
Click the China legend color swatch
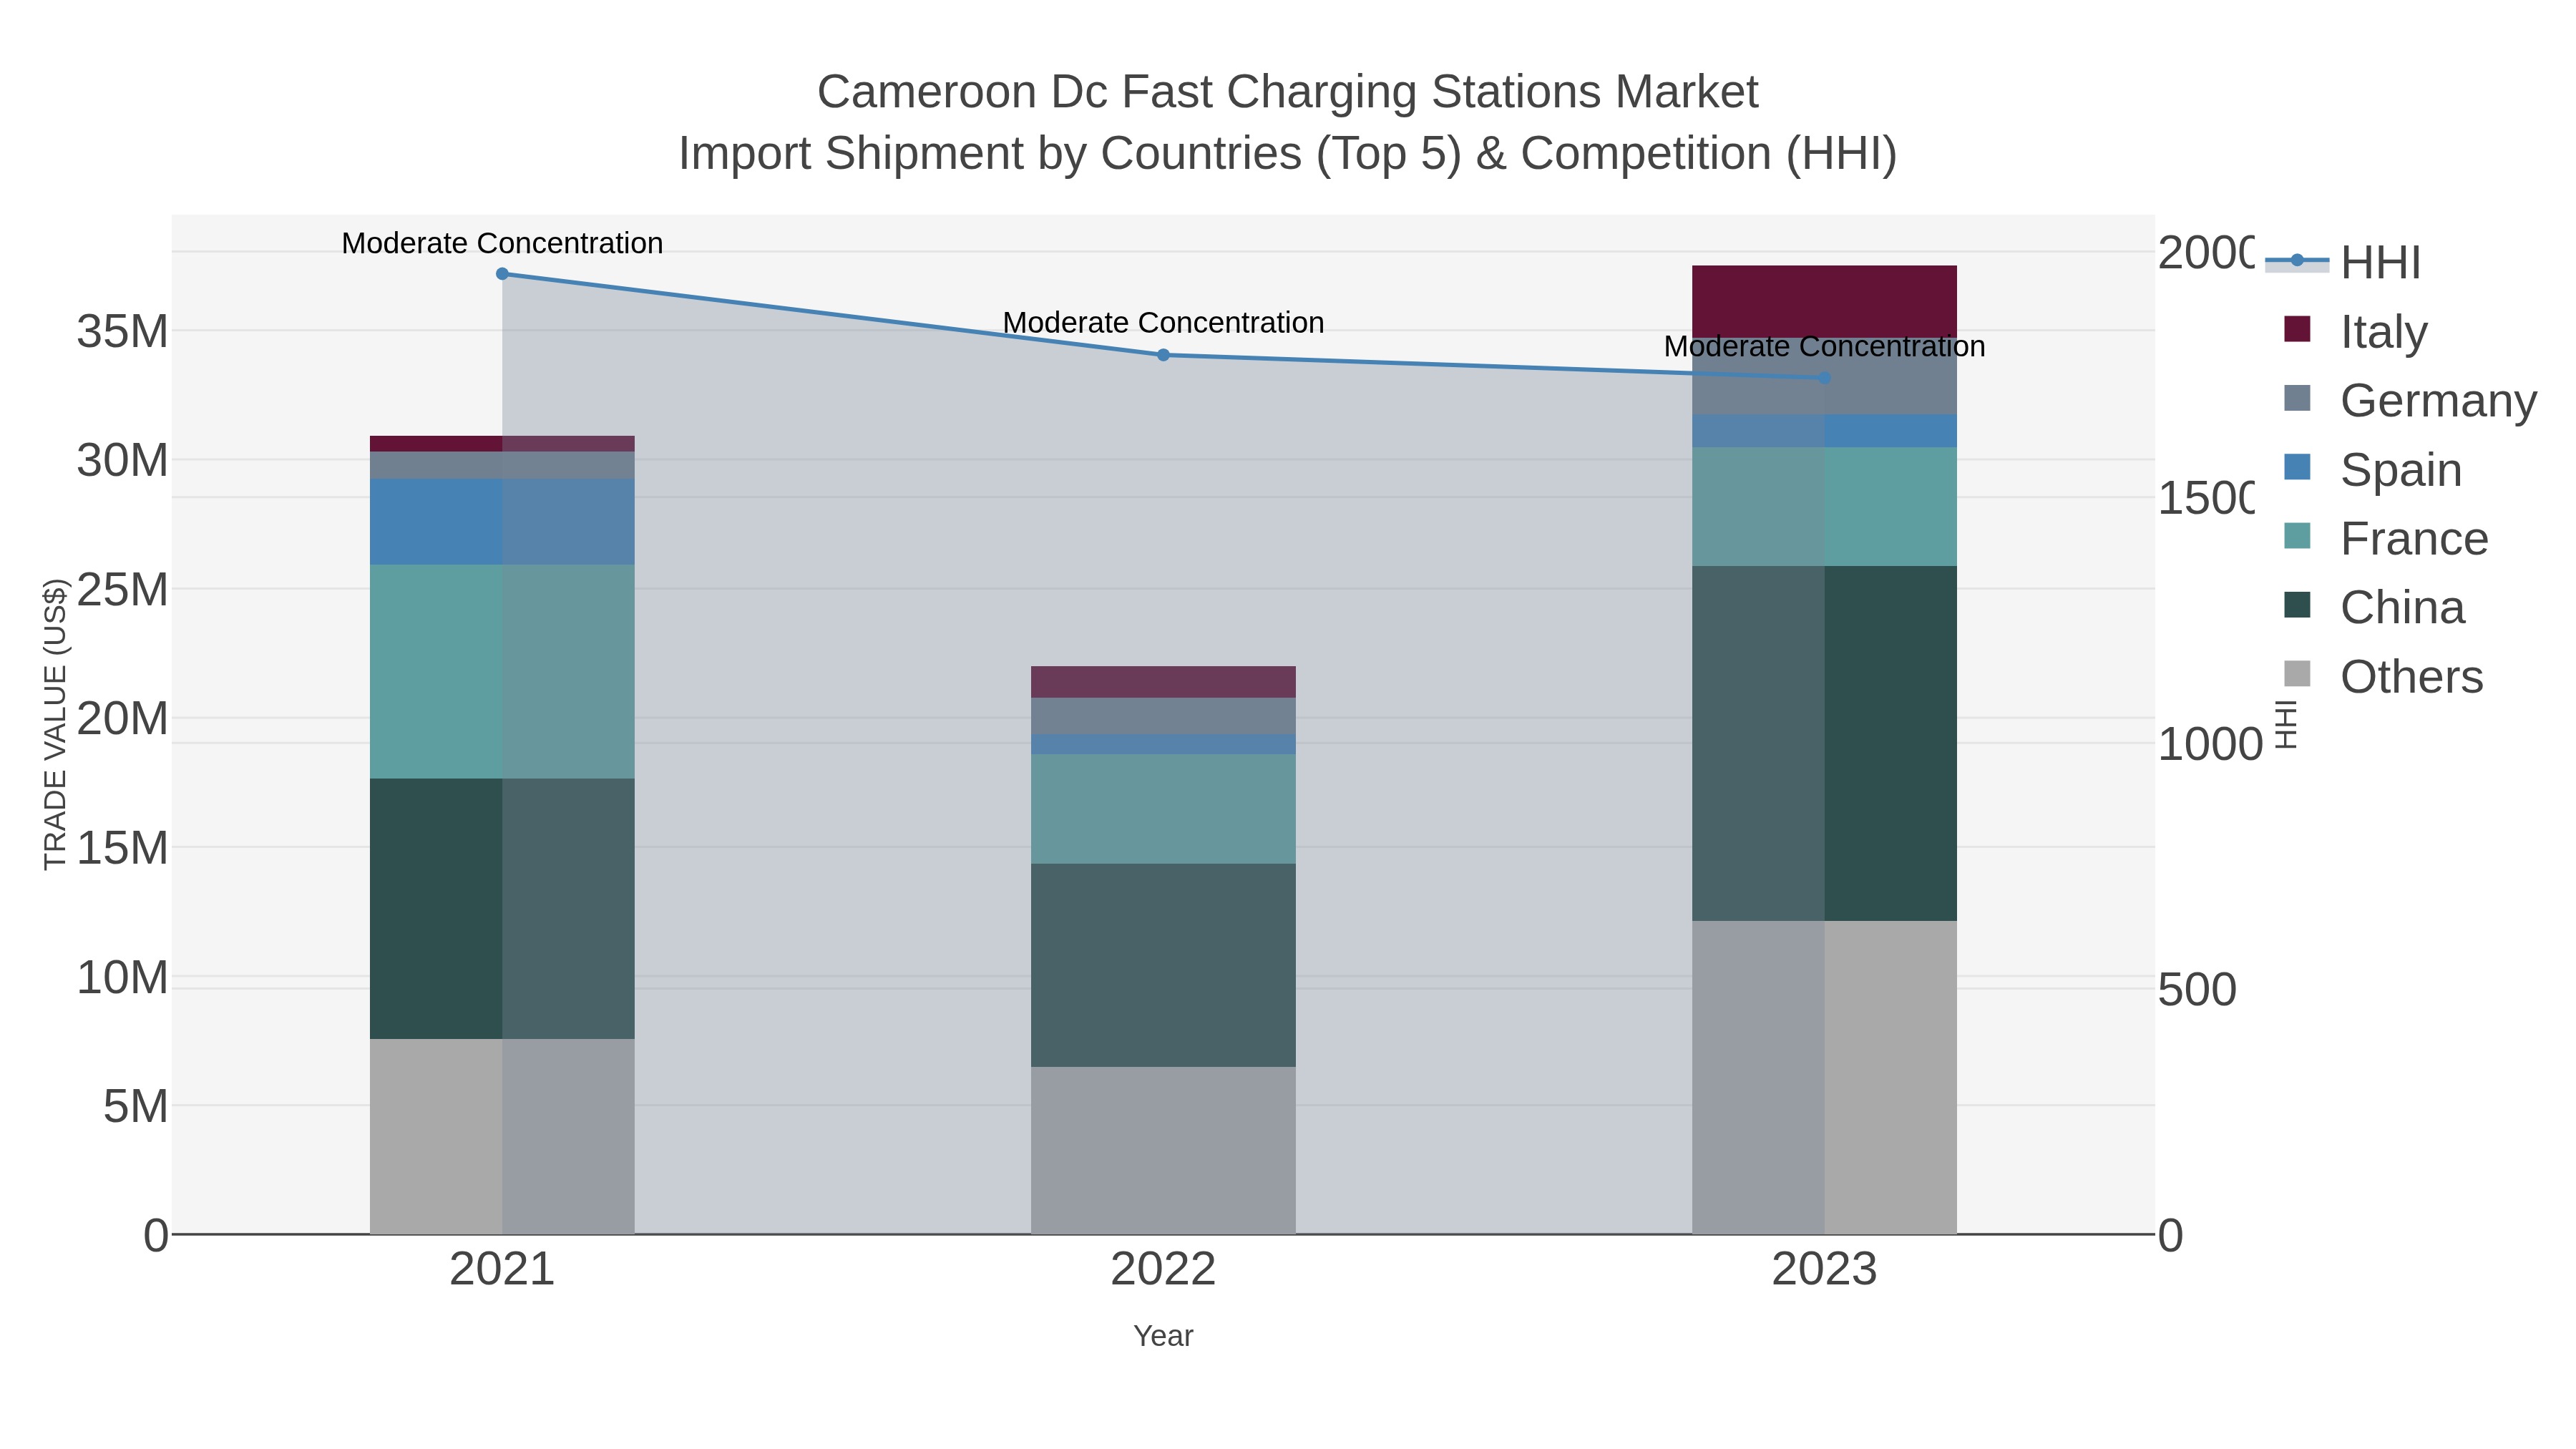[x=2298, y=605]
